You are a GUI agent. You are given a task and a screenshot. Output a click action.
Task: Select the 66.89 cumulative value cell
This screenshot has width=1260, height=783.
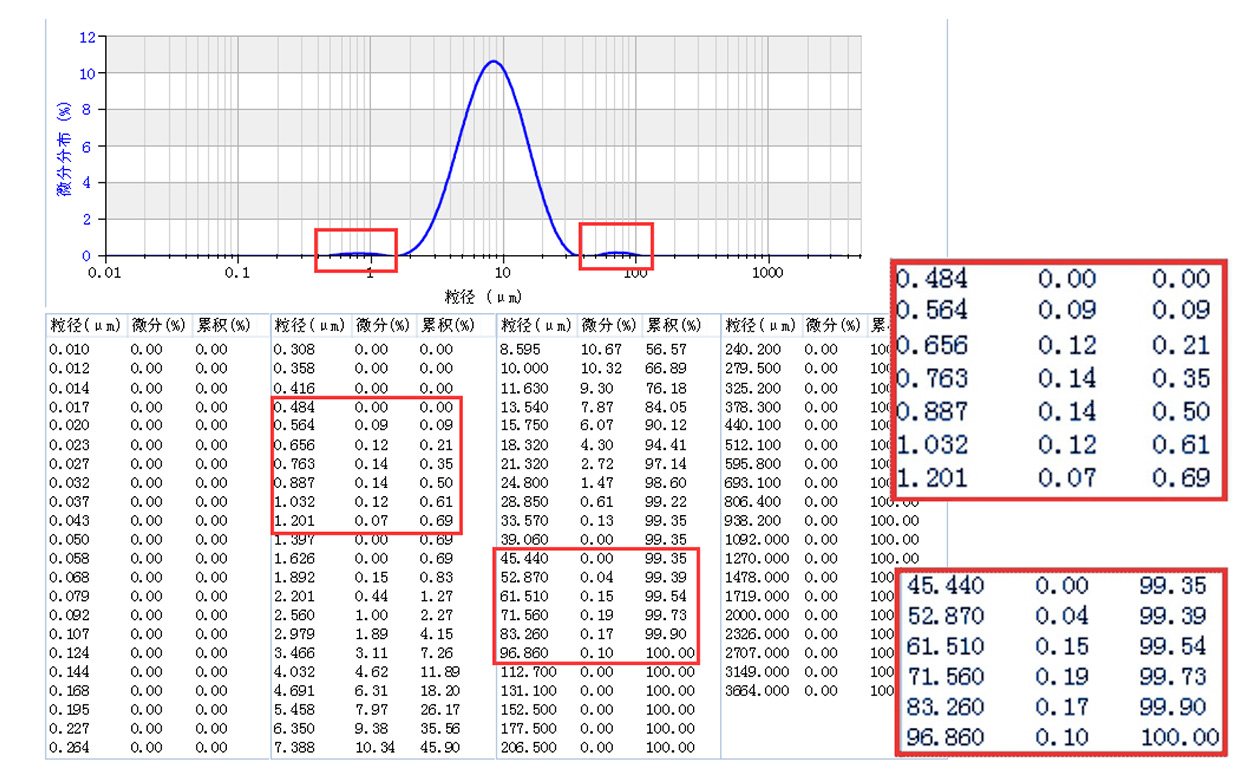click(666, 369)
